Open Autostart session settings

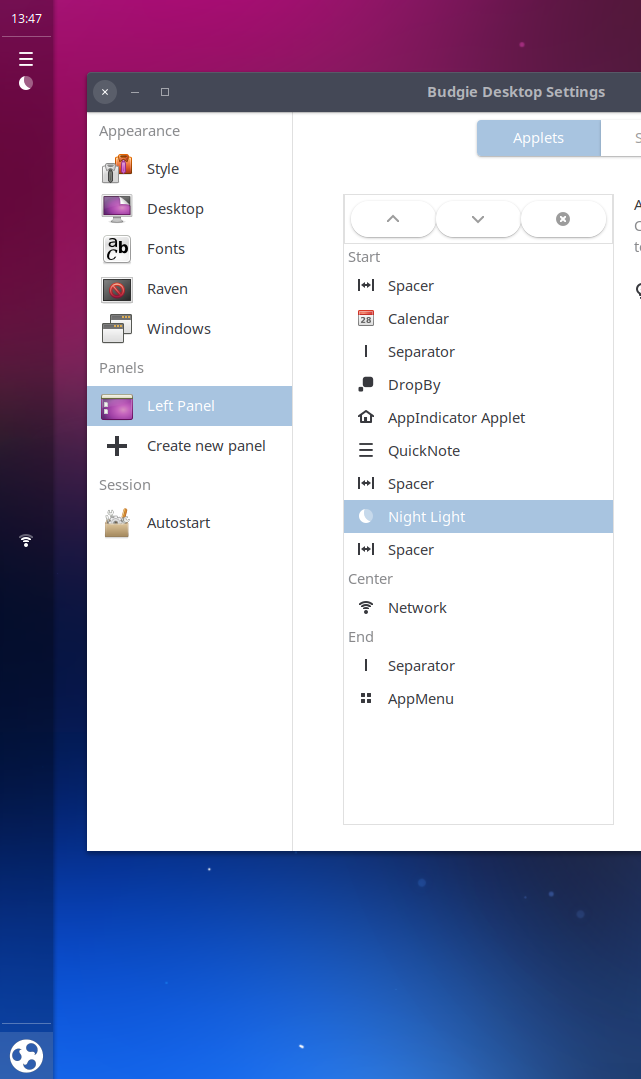[x=189, y=523]
